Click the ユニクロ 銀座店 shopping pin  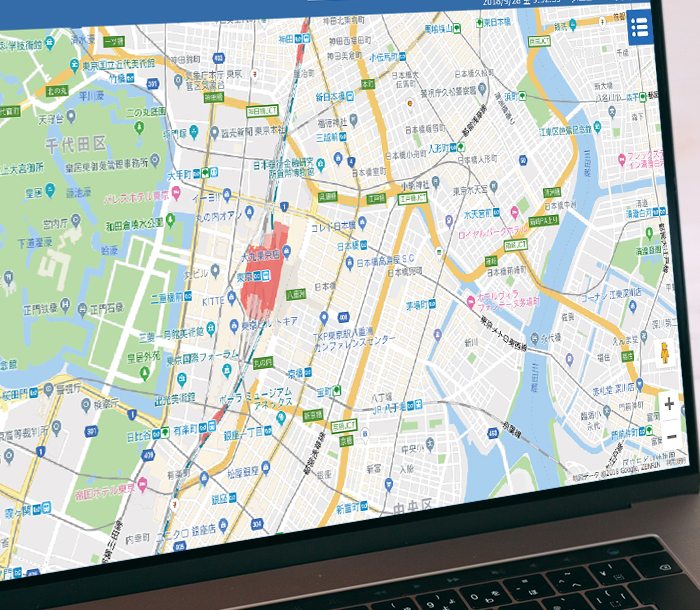point(223,525)
